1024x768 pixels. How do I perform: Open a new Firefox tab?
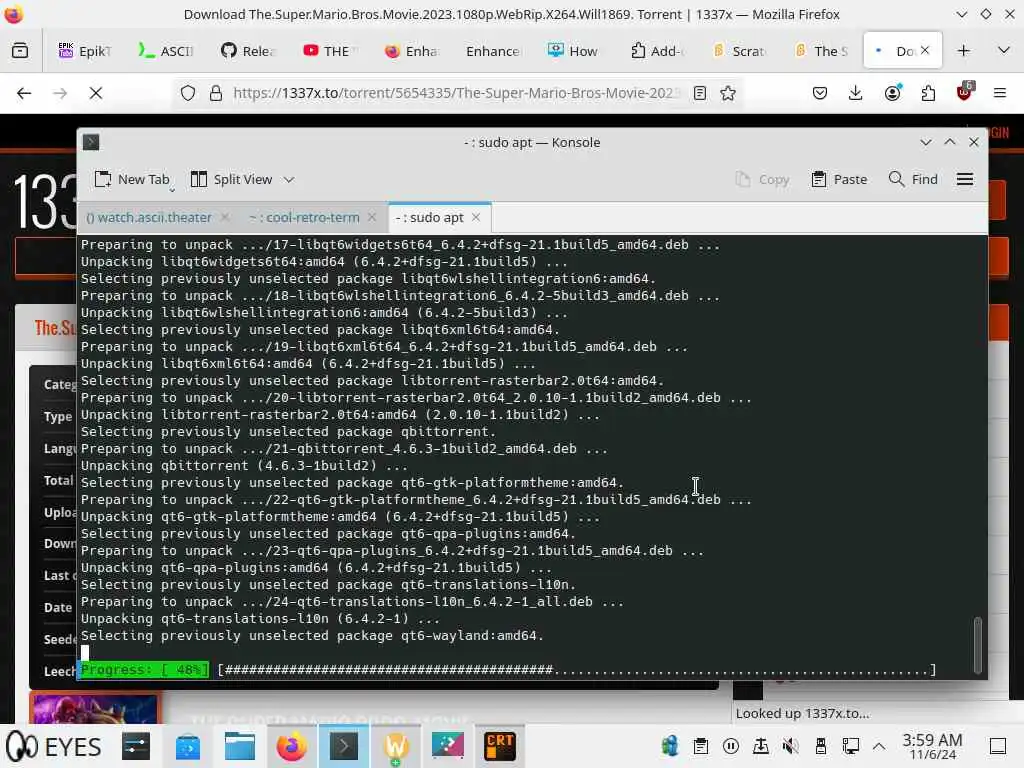tap(963, 50)
